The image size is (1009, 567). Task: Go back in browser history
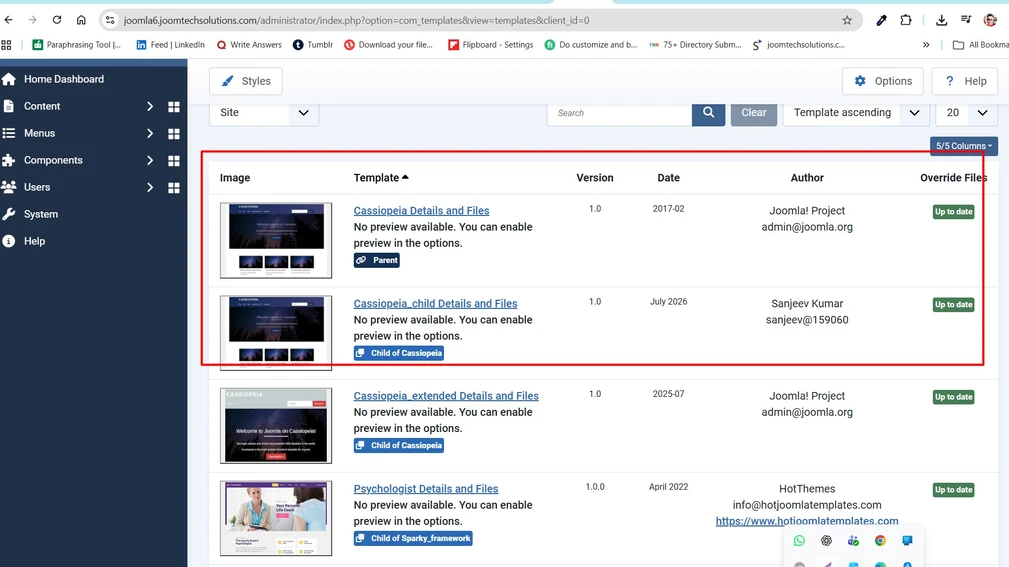pos(8,20)
